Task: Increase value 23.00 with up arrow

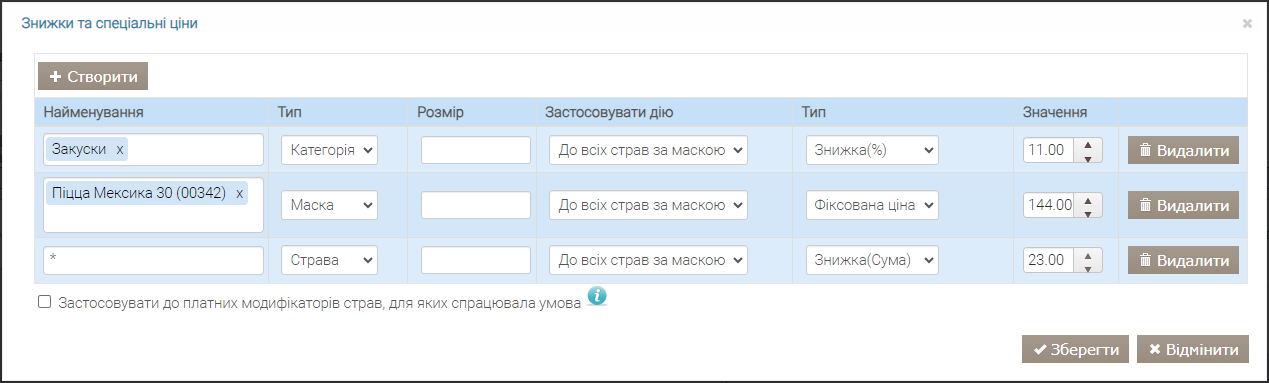Action: (x=1088, y=254)
